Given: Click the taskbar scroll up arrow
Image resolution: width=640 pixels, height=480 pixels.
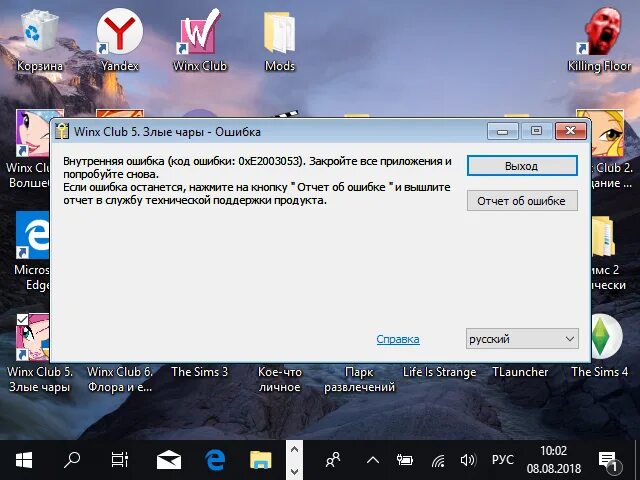Looking at the screenshot, I should click(294, 450).
